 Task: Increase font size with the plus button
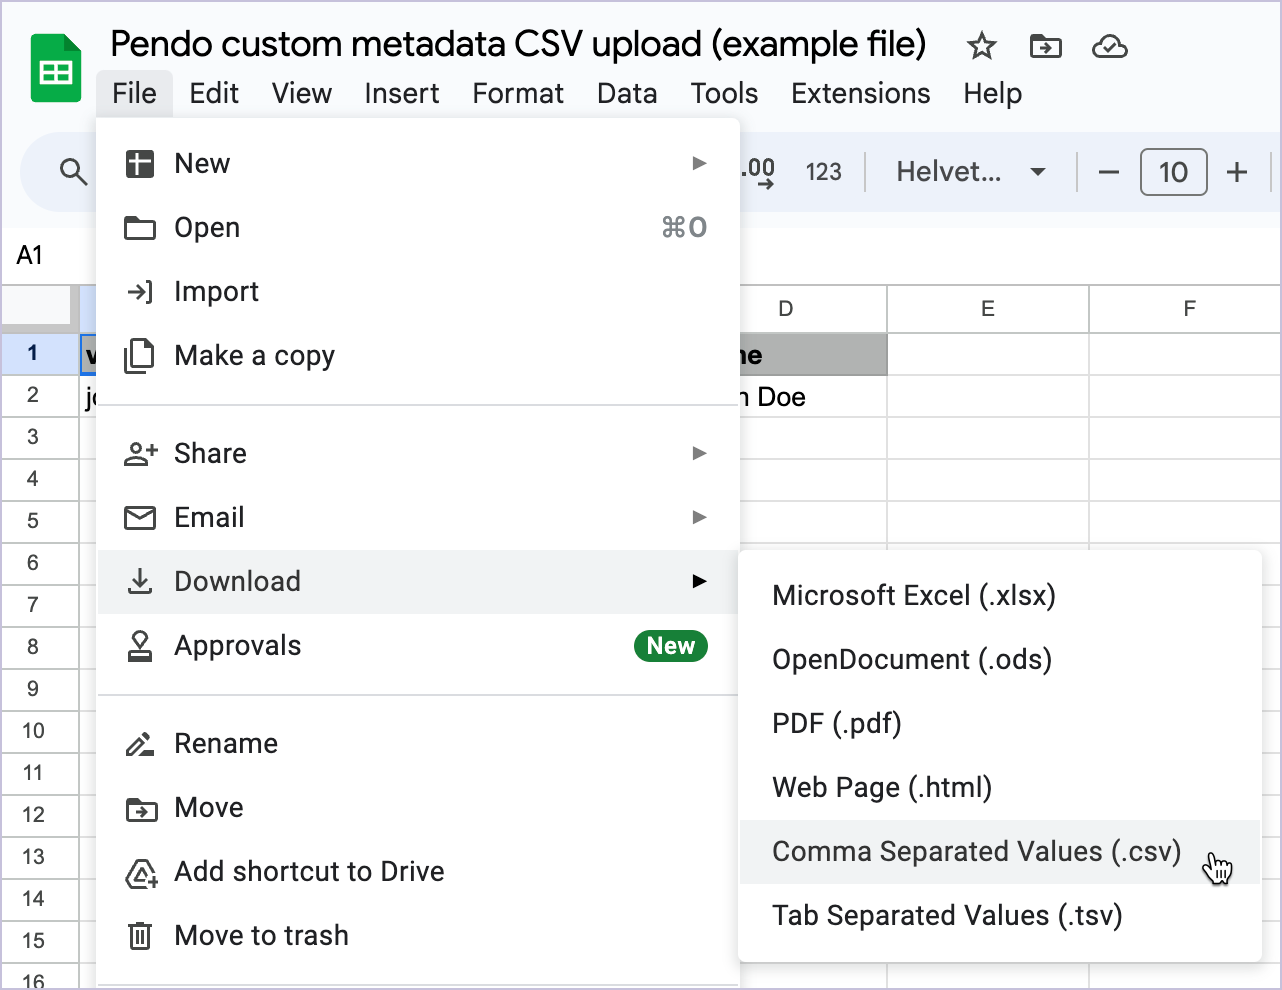pyautogui.click(x=1237, y=172)
